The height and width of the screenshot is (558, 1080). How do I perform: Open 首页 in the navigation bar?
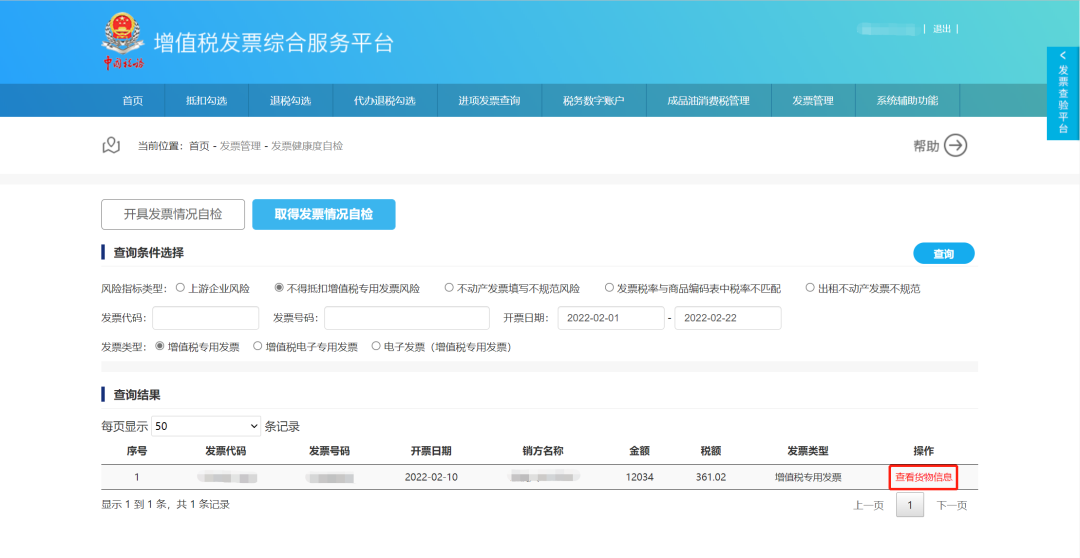(x=133, y=101)
